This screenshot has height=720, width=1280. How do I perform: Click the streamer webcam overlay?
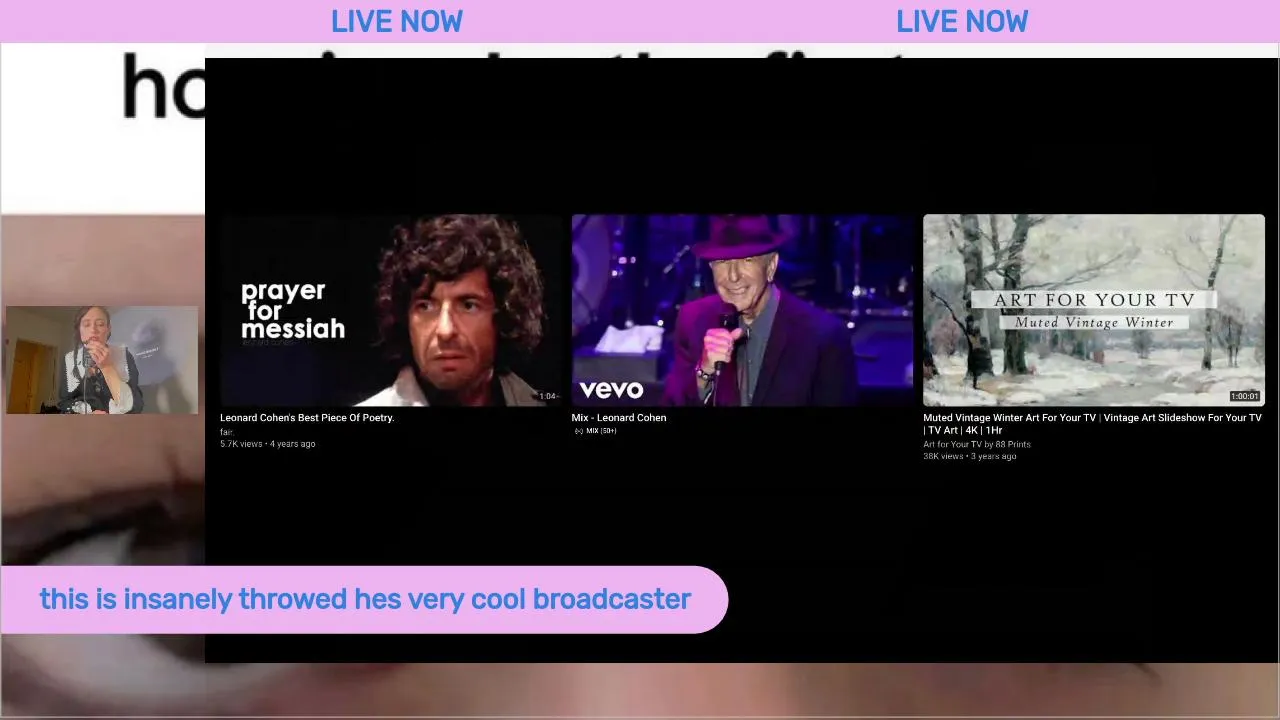[102, 360]
